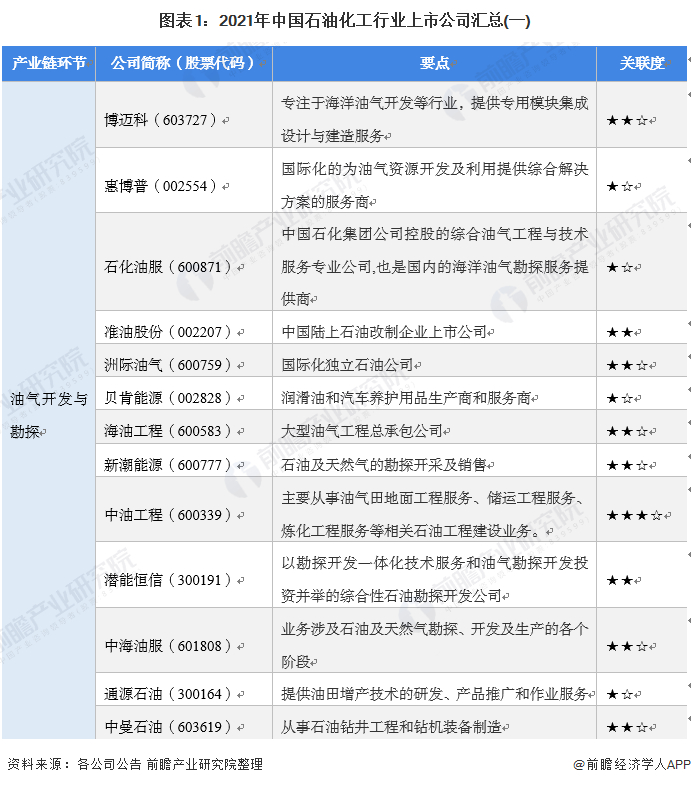Image resolution: width=691 pixels, height=785 pixels.
Task: Select the cell 博迈科（603727）
Action: pos(184,115)
